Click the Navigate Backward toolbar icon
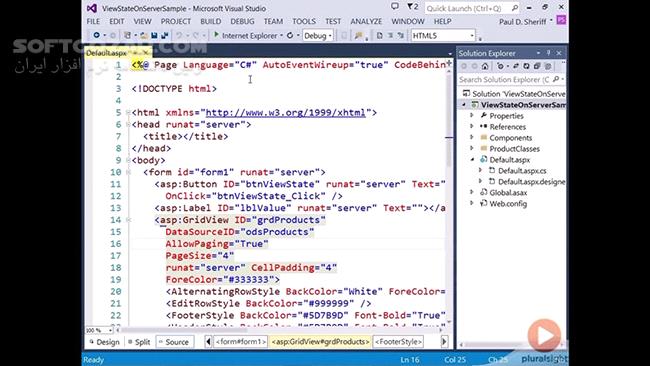This screenshot has width=650, height=366. [x=97, y=36]
